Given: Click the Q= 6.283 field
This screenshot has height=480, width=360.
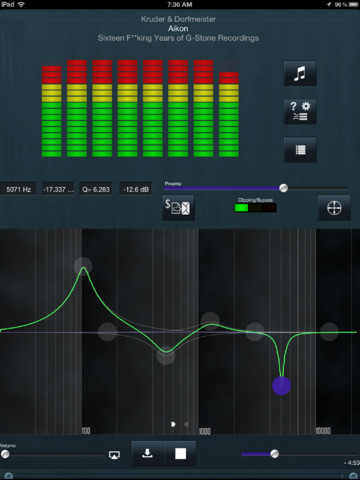Looking at the screenshot, I should pyautogui.click(x=96, y=189).
